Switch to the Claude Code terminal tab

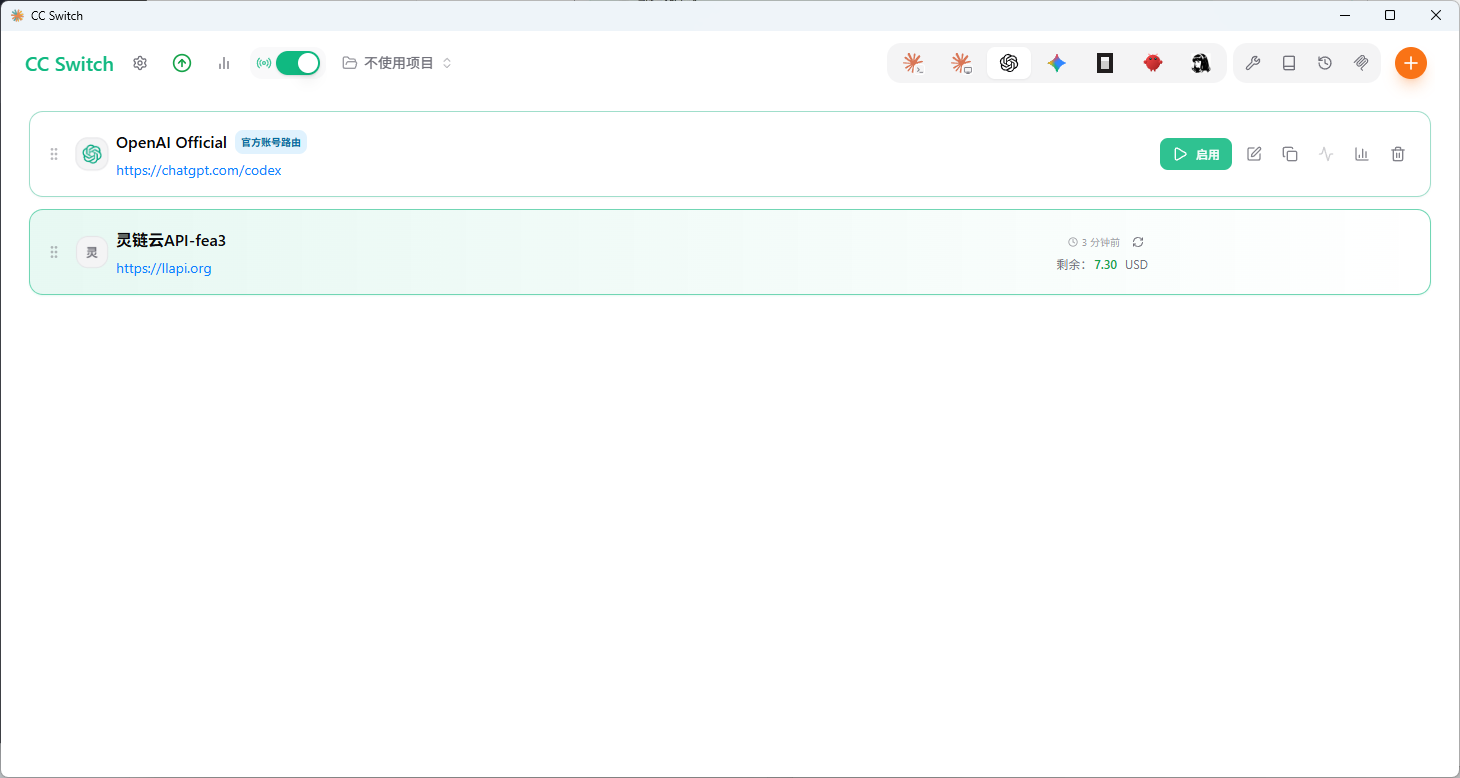tap(913, 63)
